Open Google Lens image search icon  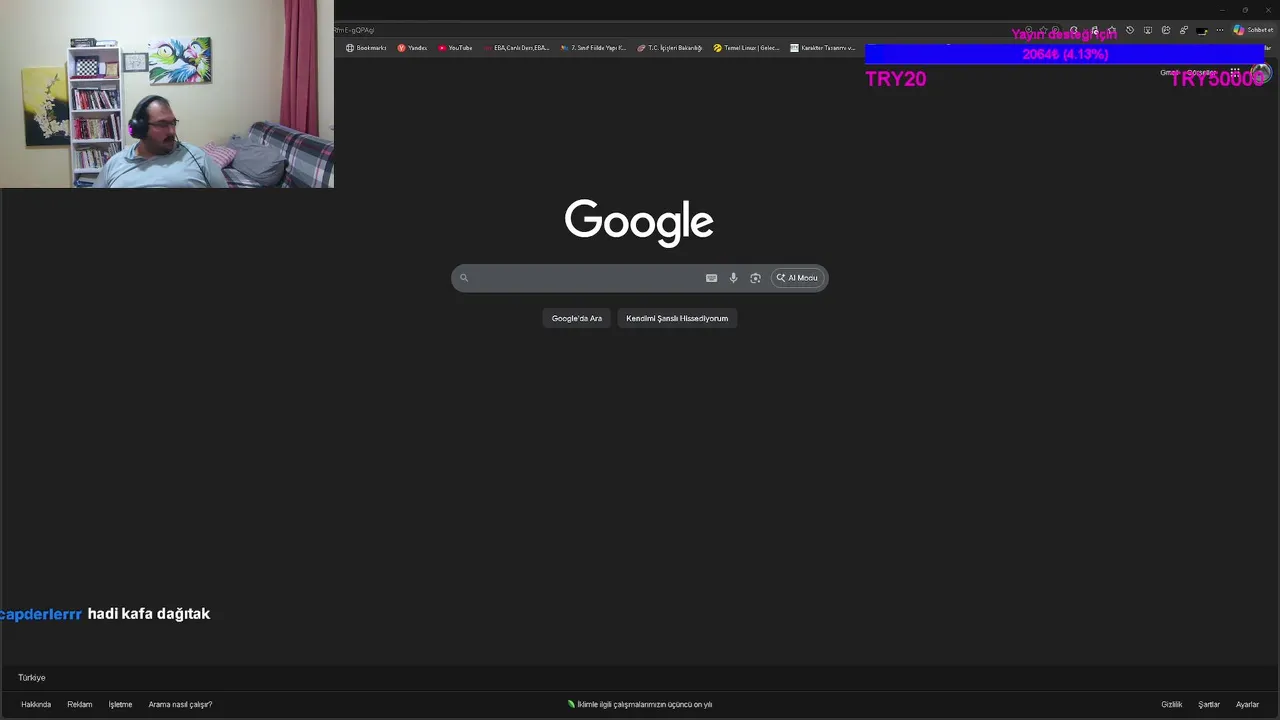tap(755, 278)
